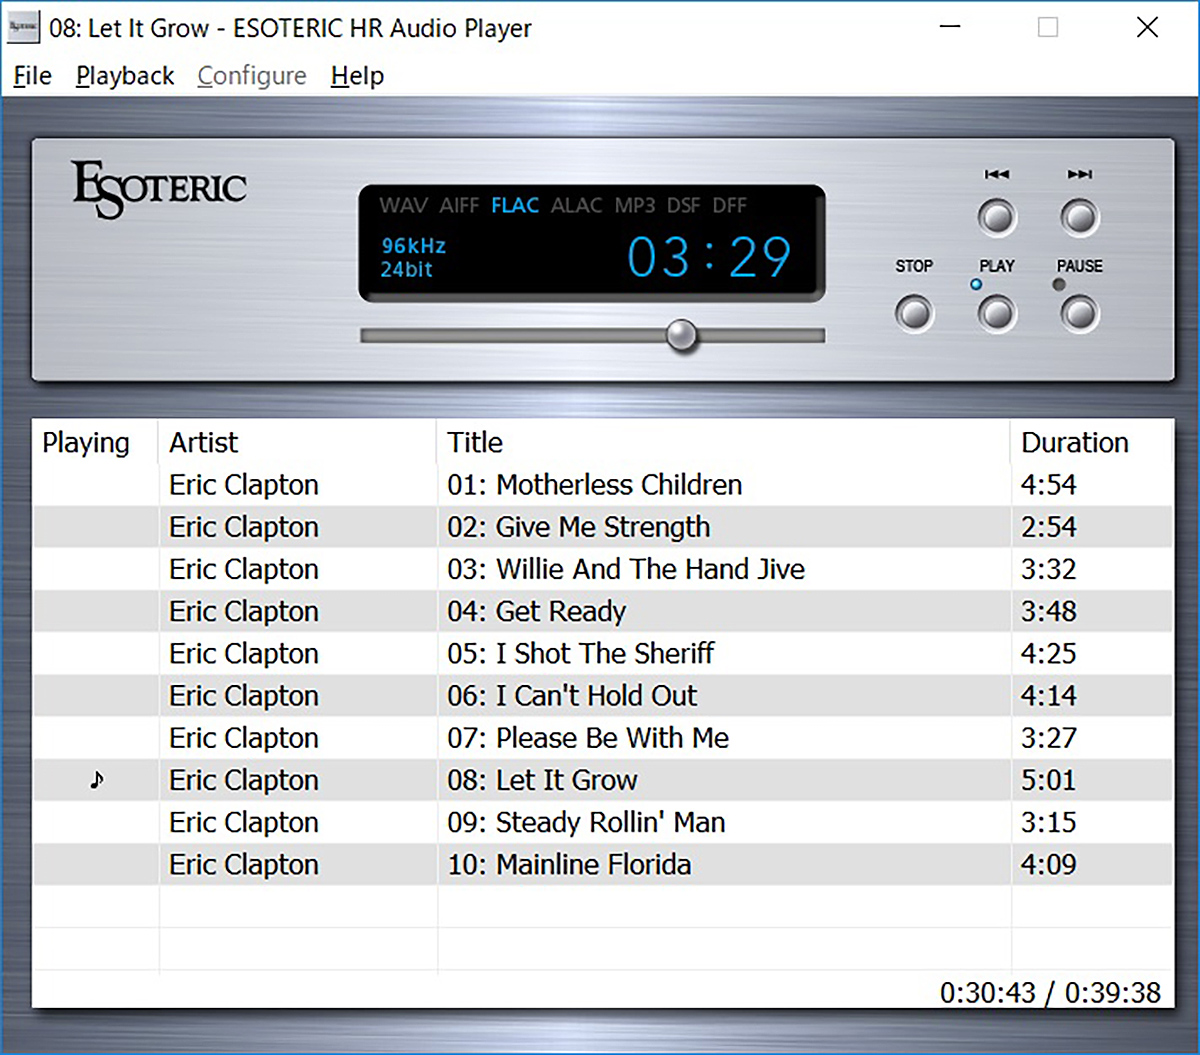Select track 07: Please Be With Me
The height and width of the screenshot is (1055, 1200).
pyautogui.click(x=603, y=737)
